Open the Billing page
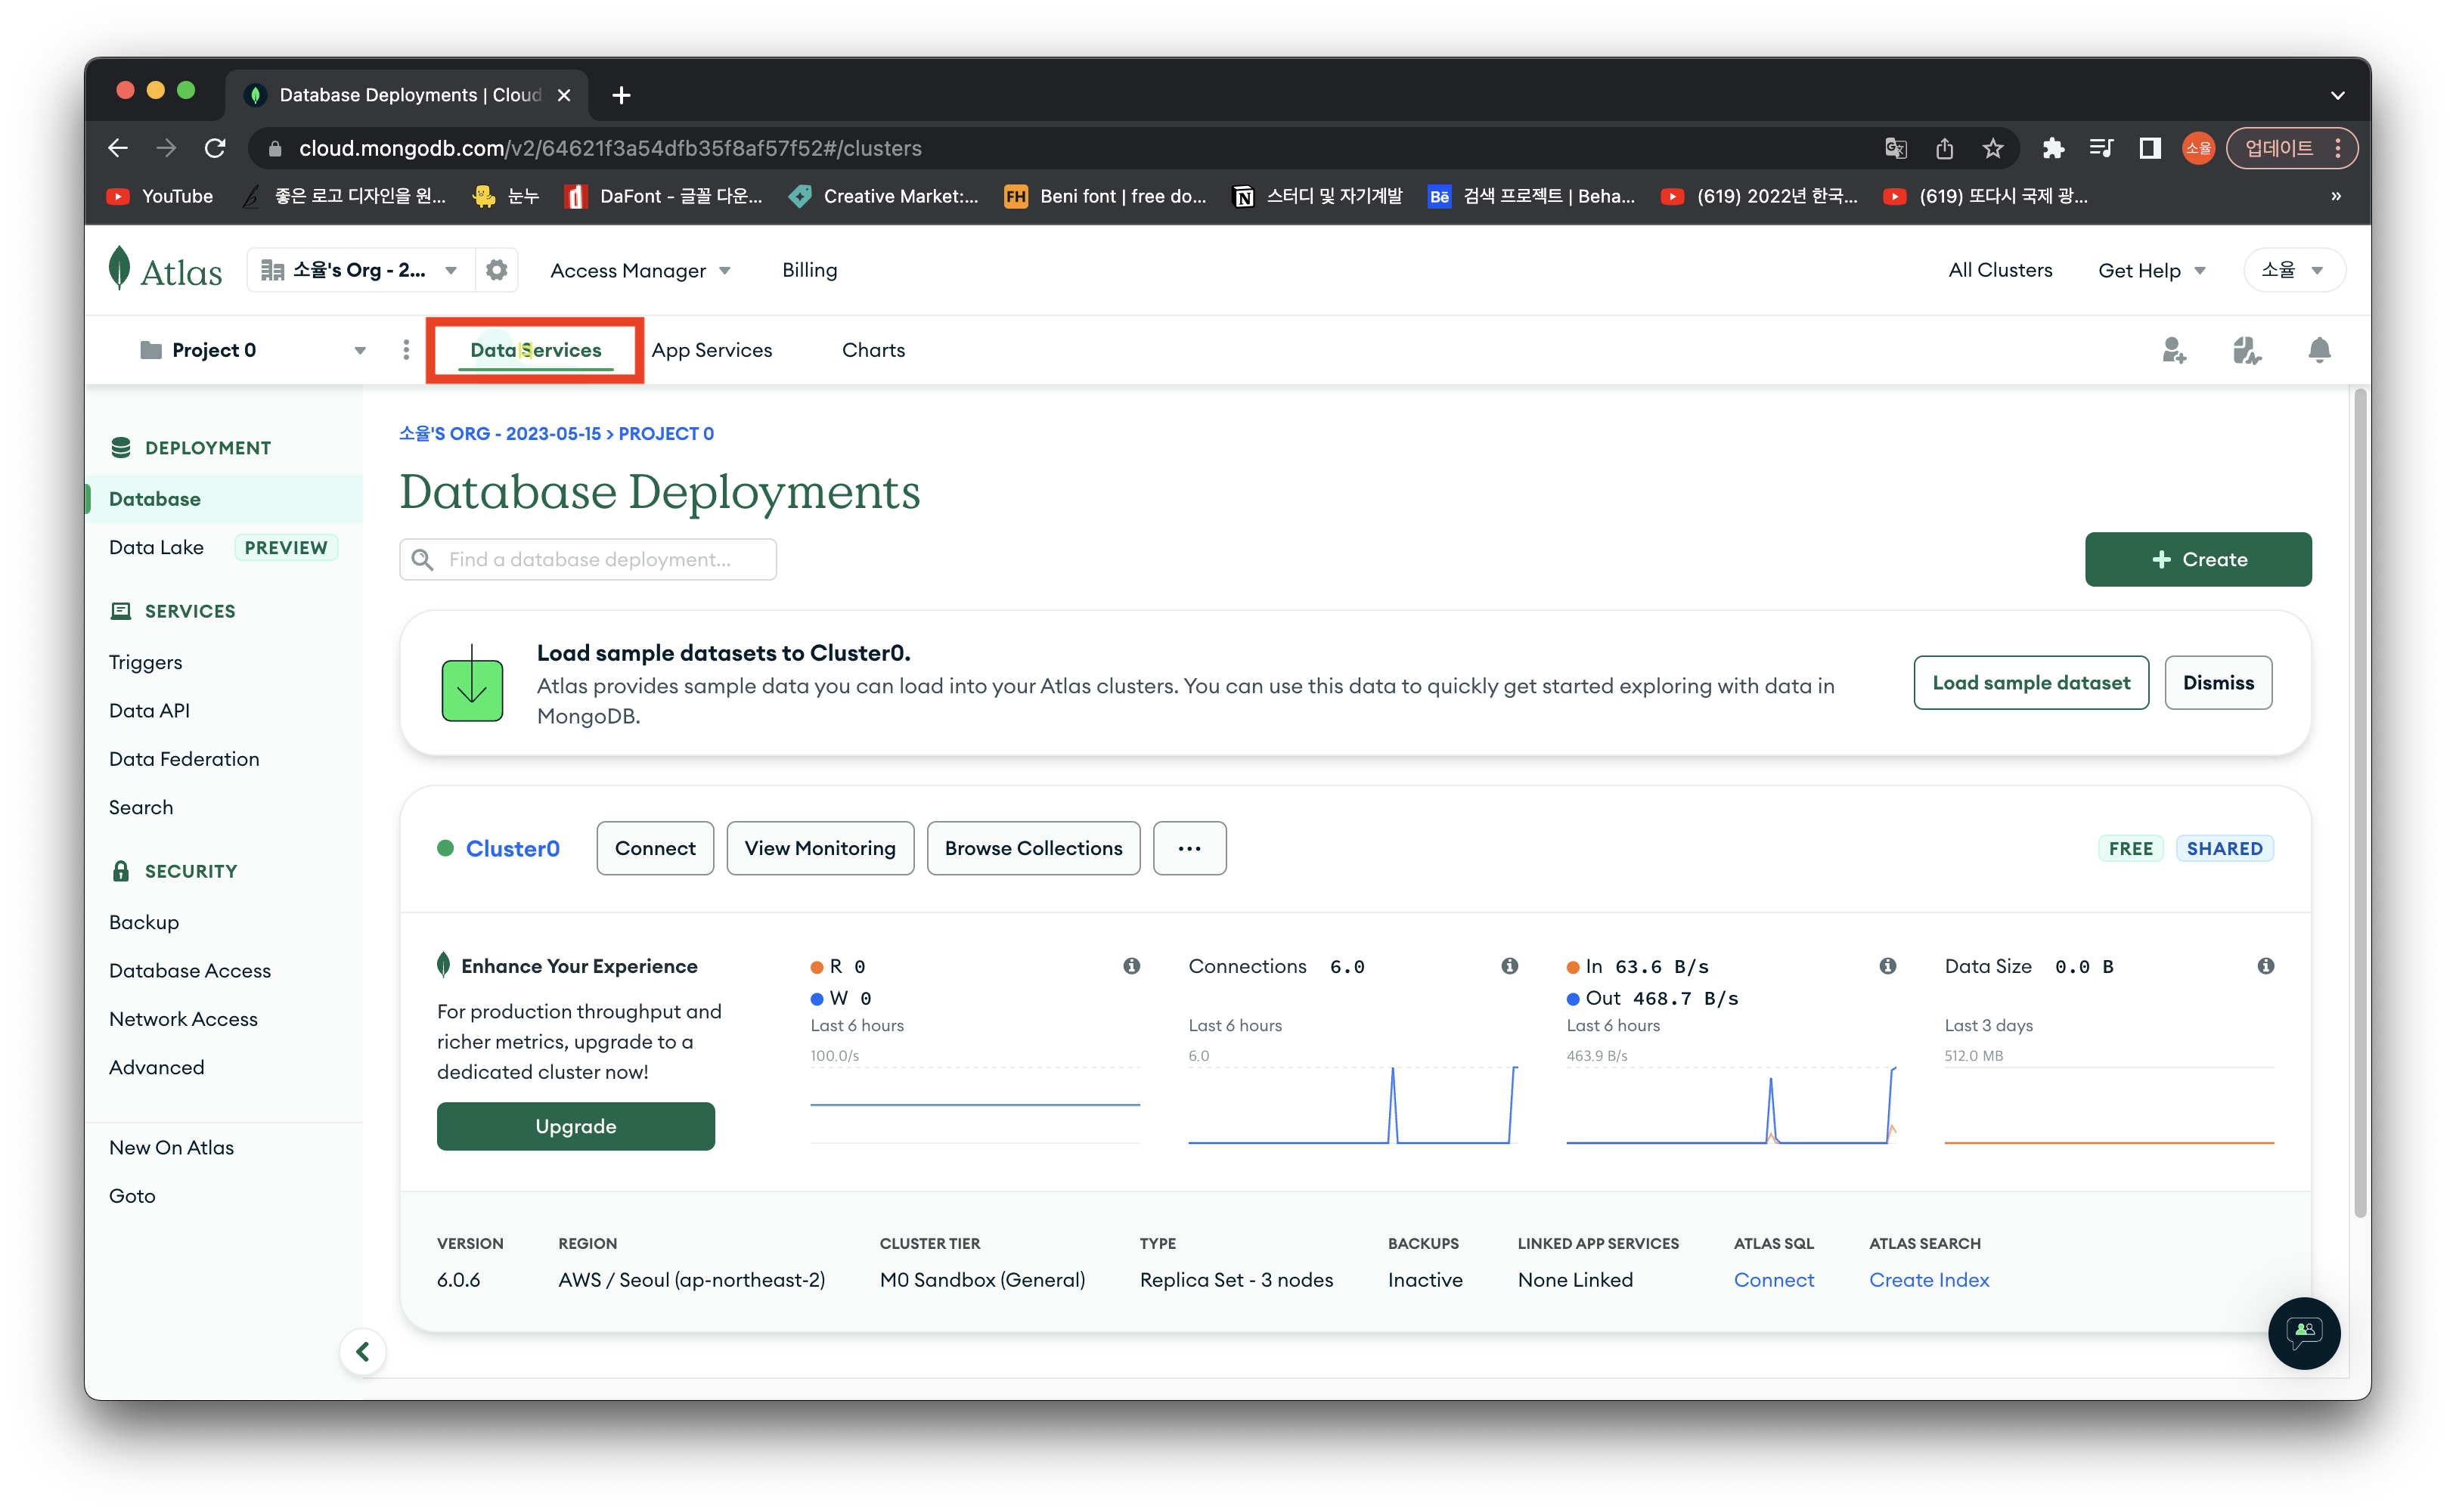This screenshot has height=1512, width=2456. click(809, 270)
